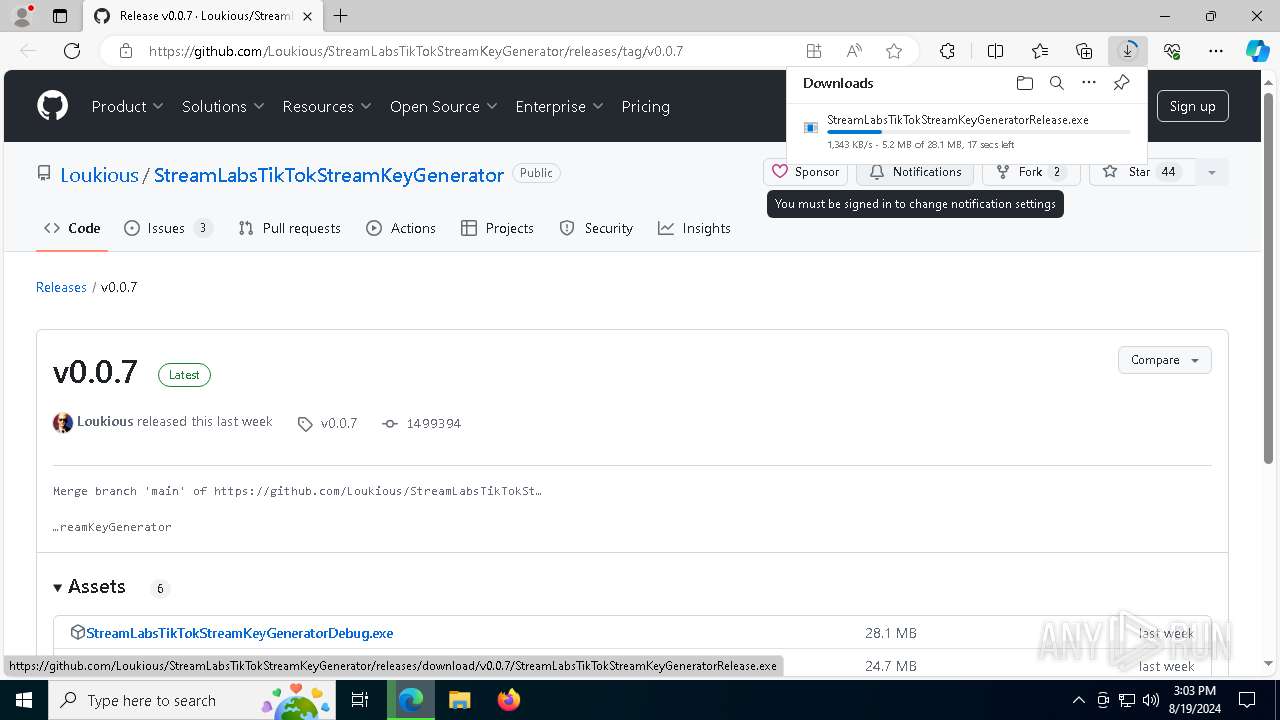Image resolution: width=1280 pixels, height=720 pixels.
Task: Open Task View on taskbar
Action: [361, 700]
